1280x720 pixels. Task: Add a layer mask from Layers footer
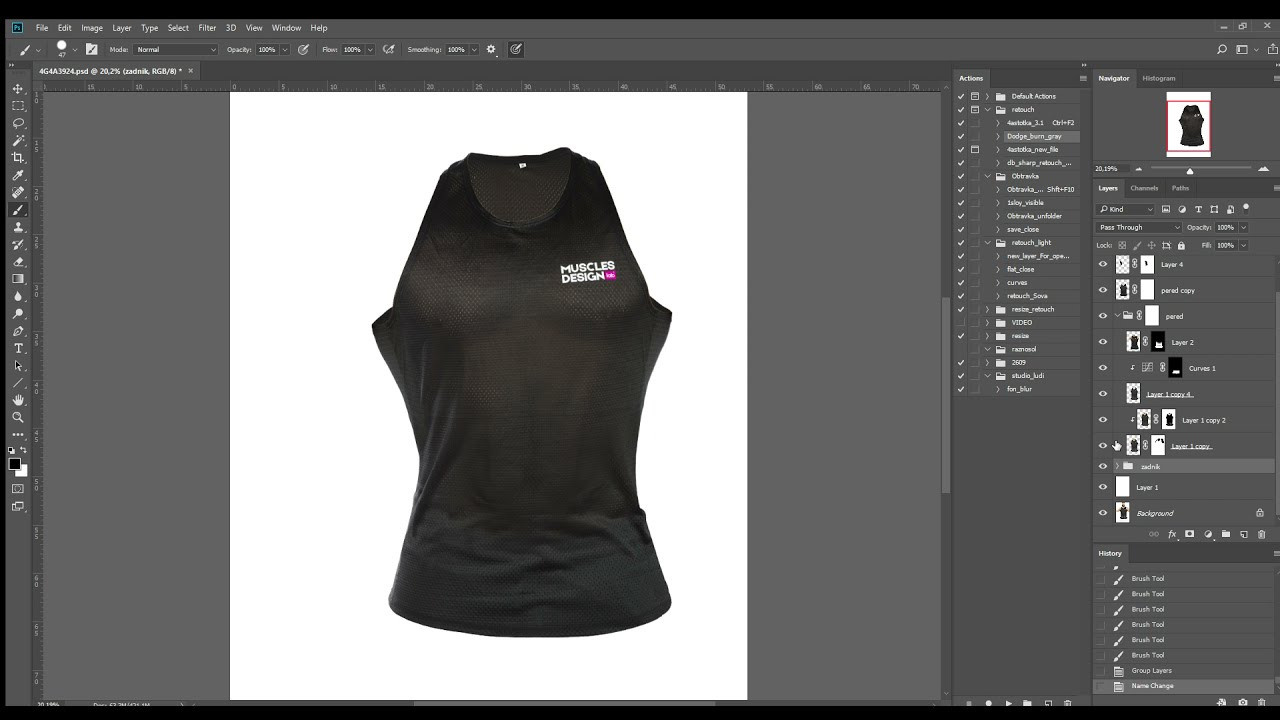click(1189, 535)
